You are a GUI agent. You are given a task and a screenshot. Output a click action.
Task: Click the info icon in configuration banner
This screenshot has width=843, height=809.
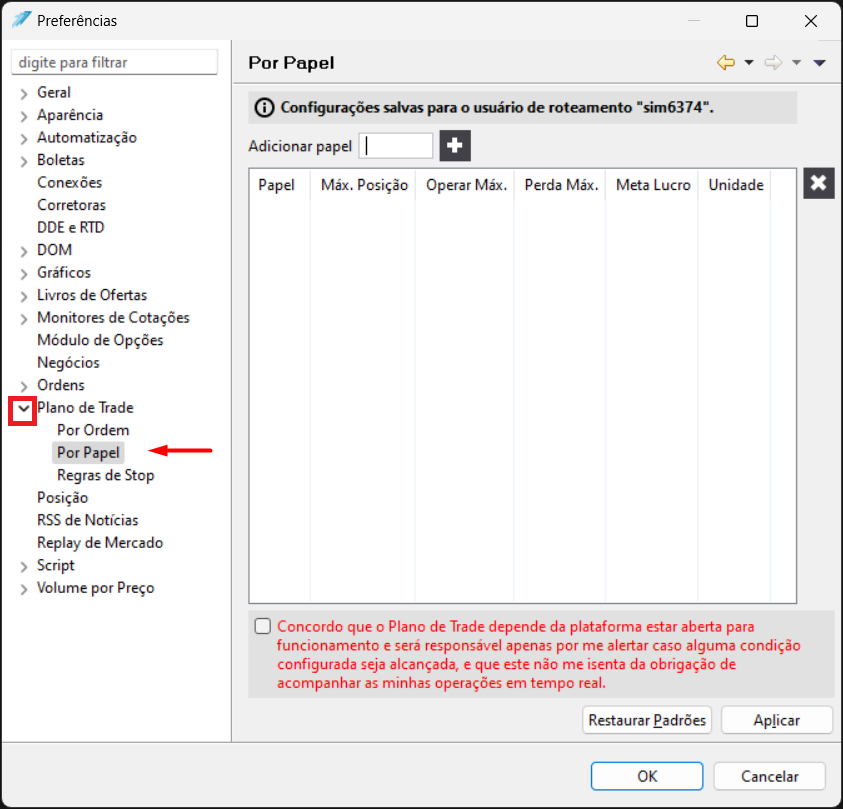coord(264,108)
